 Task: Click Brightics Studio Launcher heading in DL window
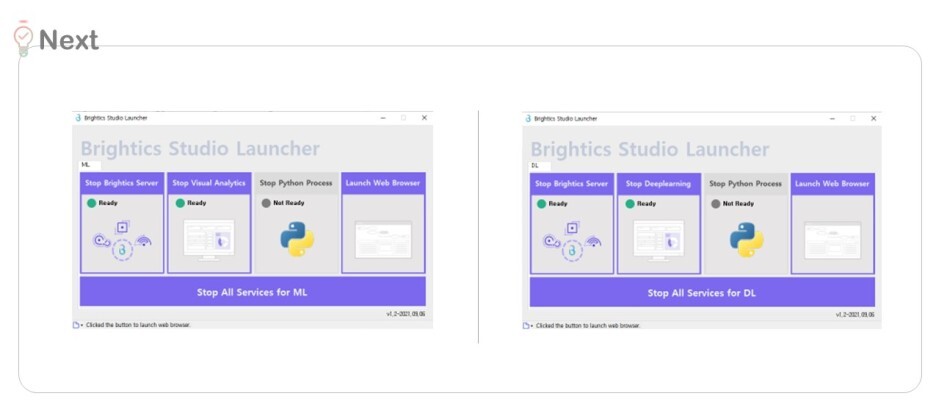650,149
